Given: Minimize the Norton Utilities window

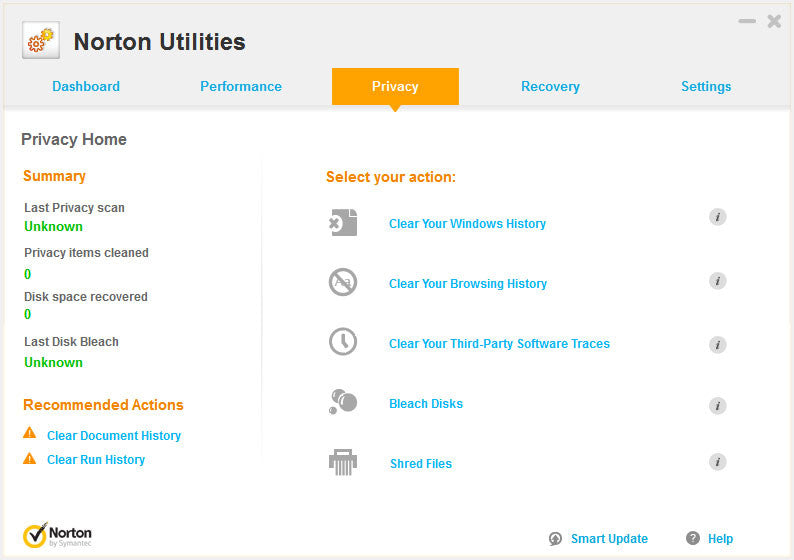Looking at the screenshot, I should [747, 21].
